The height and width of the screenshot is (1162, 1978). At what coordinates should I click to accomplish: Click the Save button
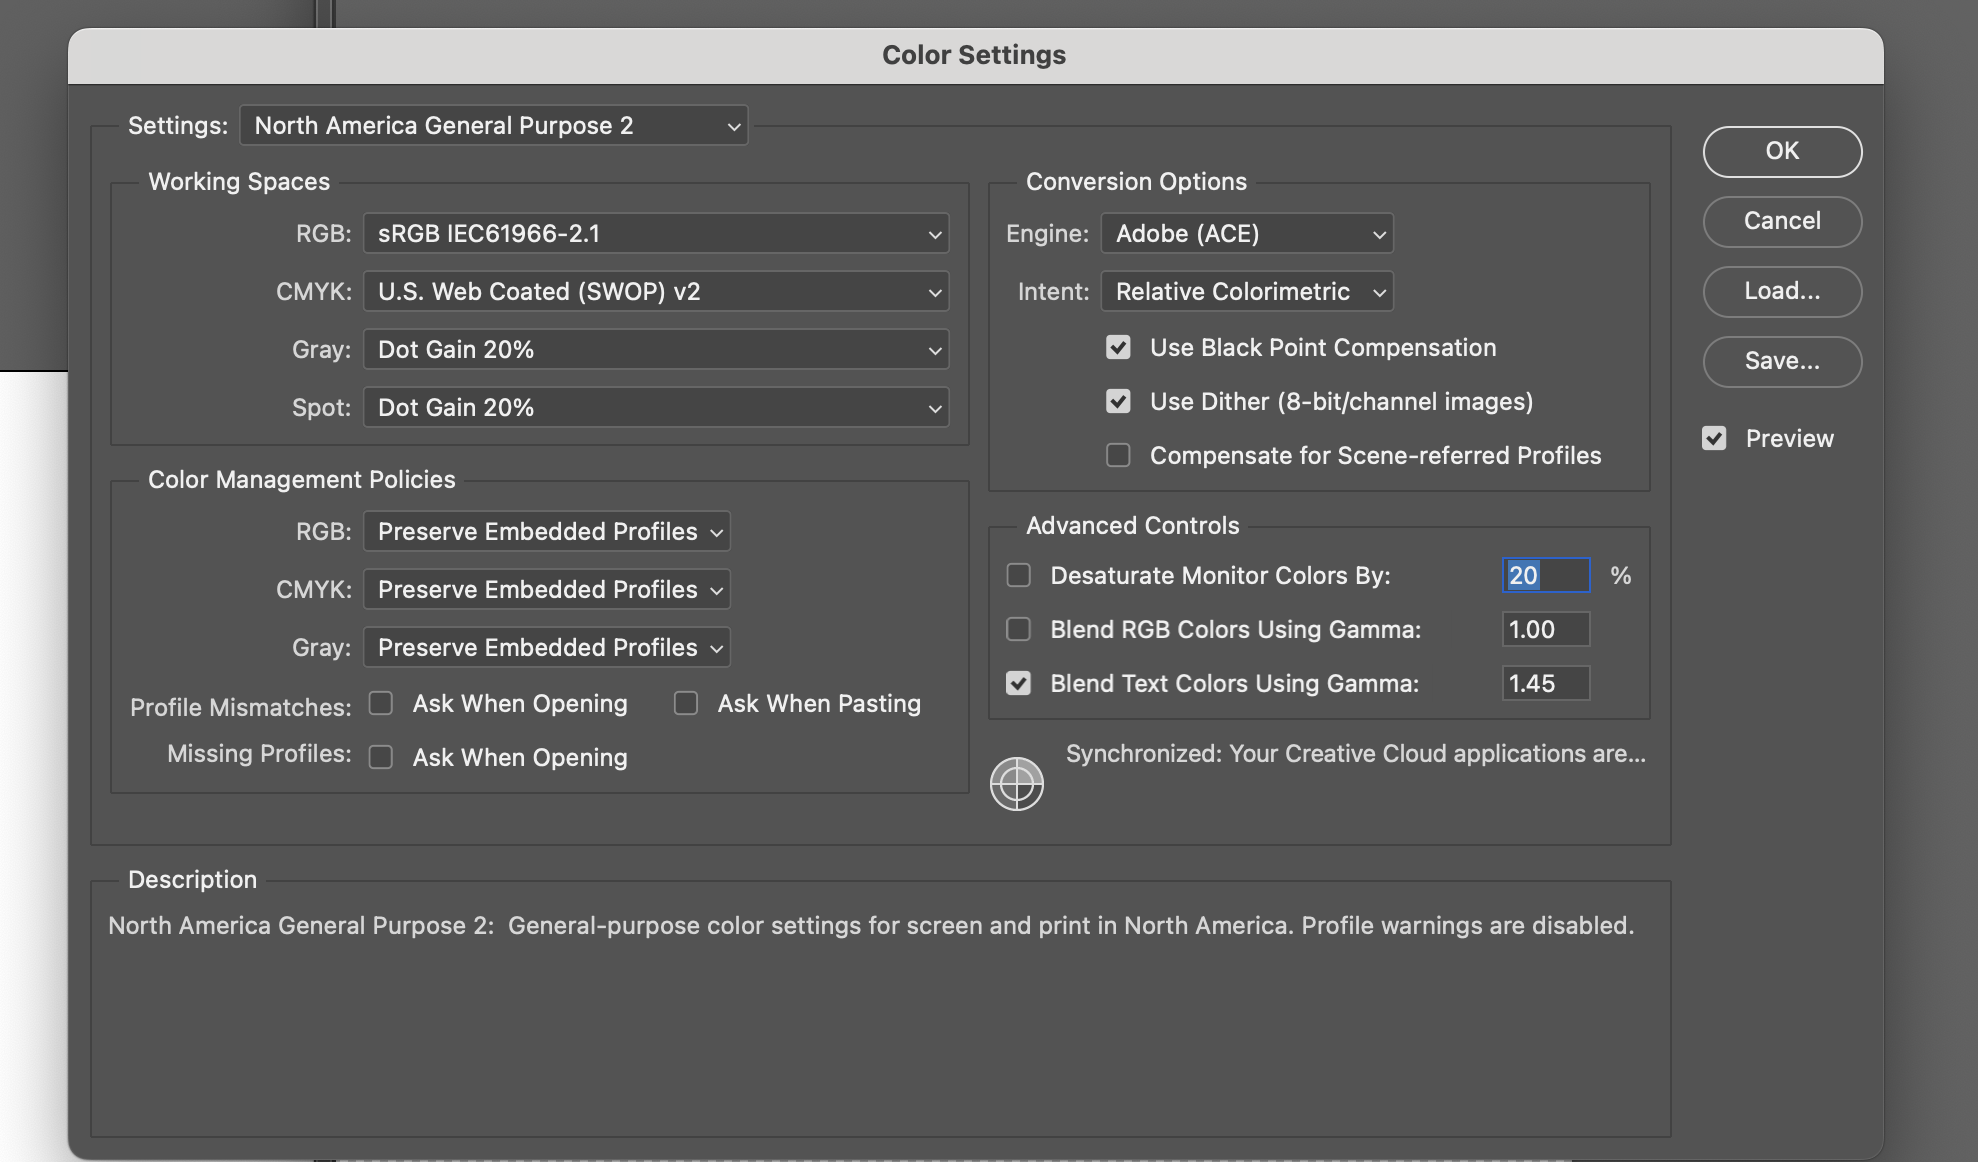pos(1783,358)
